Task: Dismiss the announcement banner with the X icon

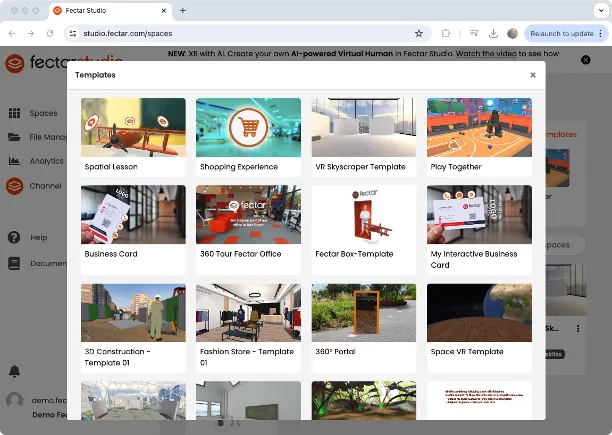Action: click(x=585, y=60)
